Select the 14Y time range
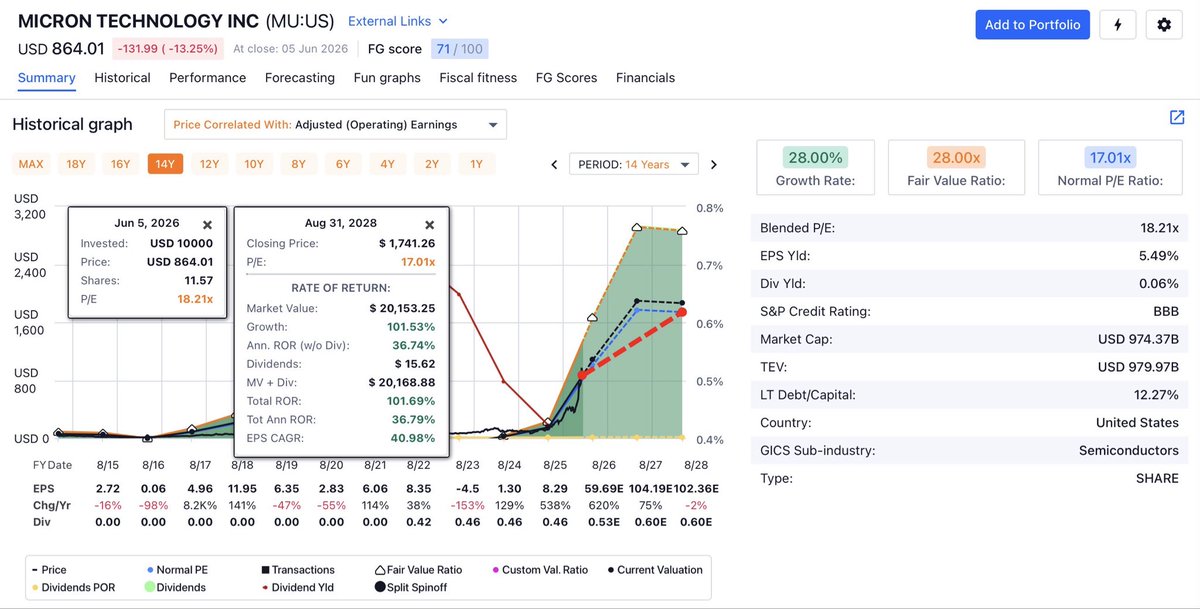Viewport: 1200px width, 609px height. [x=165, y=164]
